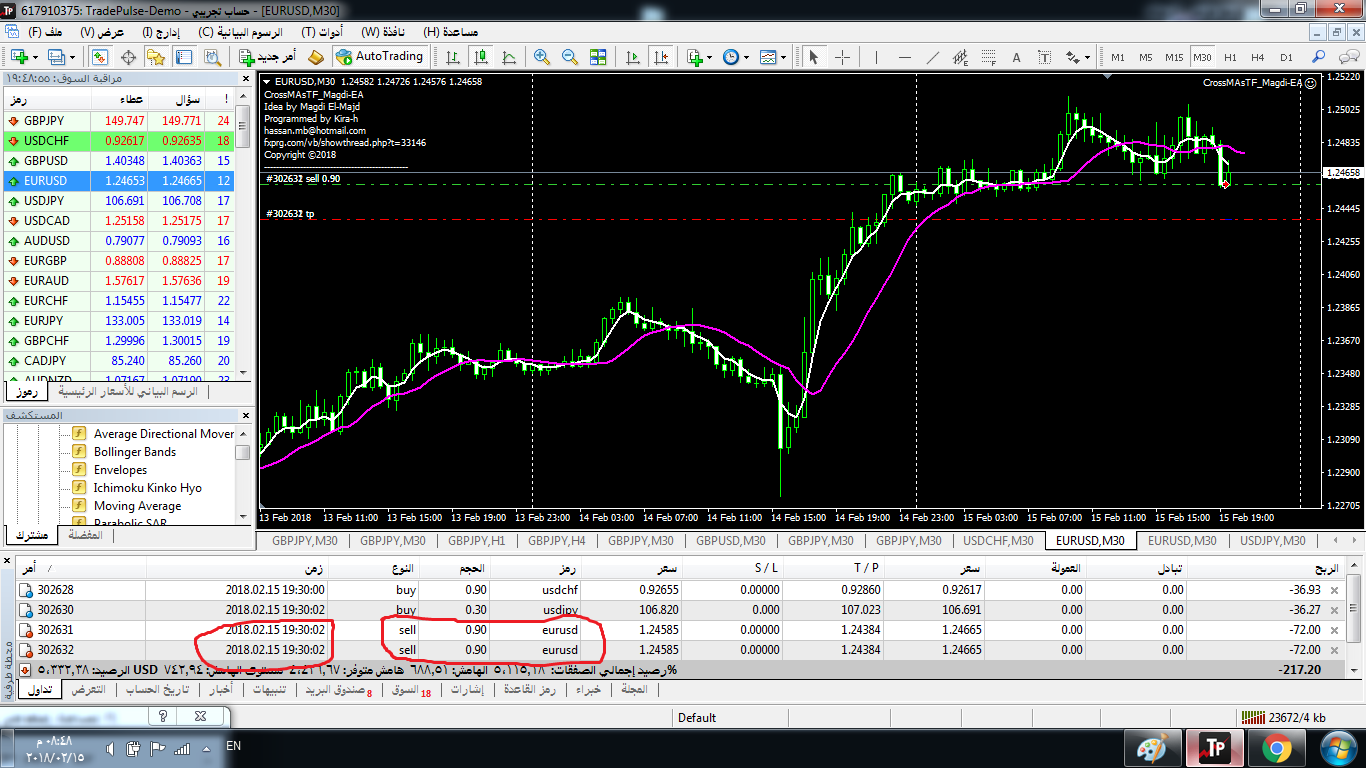Close order 302631 with its X
This screenshot has height=768, width=1366.
1333,630
